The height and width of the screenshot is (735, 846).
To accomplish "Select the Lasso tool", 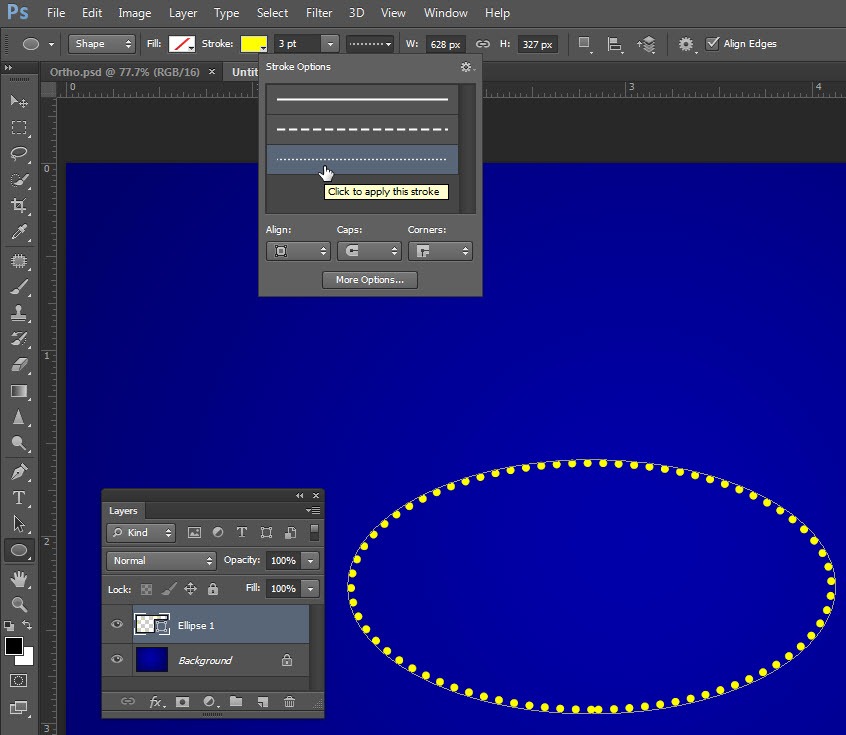I will (18, 154).
